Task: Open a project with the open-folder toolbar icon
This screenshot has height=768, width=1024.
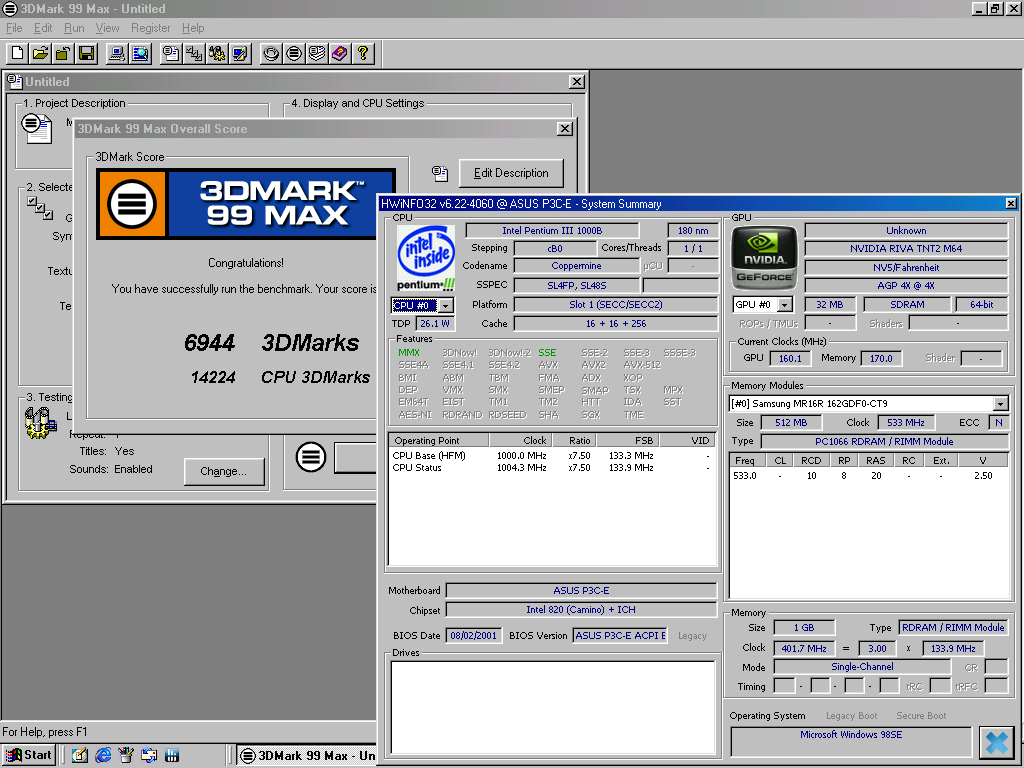Action: click(40, 53)
